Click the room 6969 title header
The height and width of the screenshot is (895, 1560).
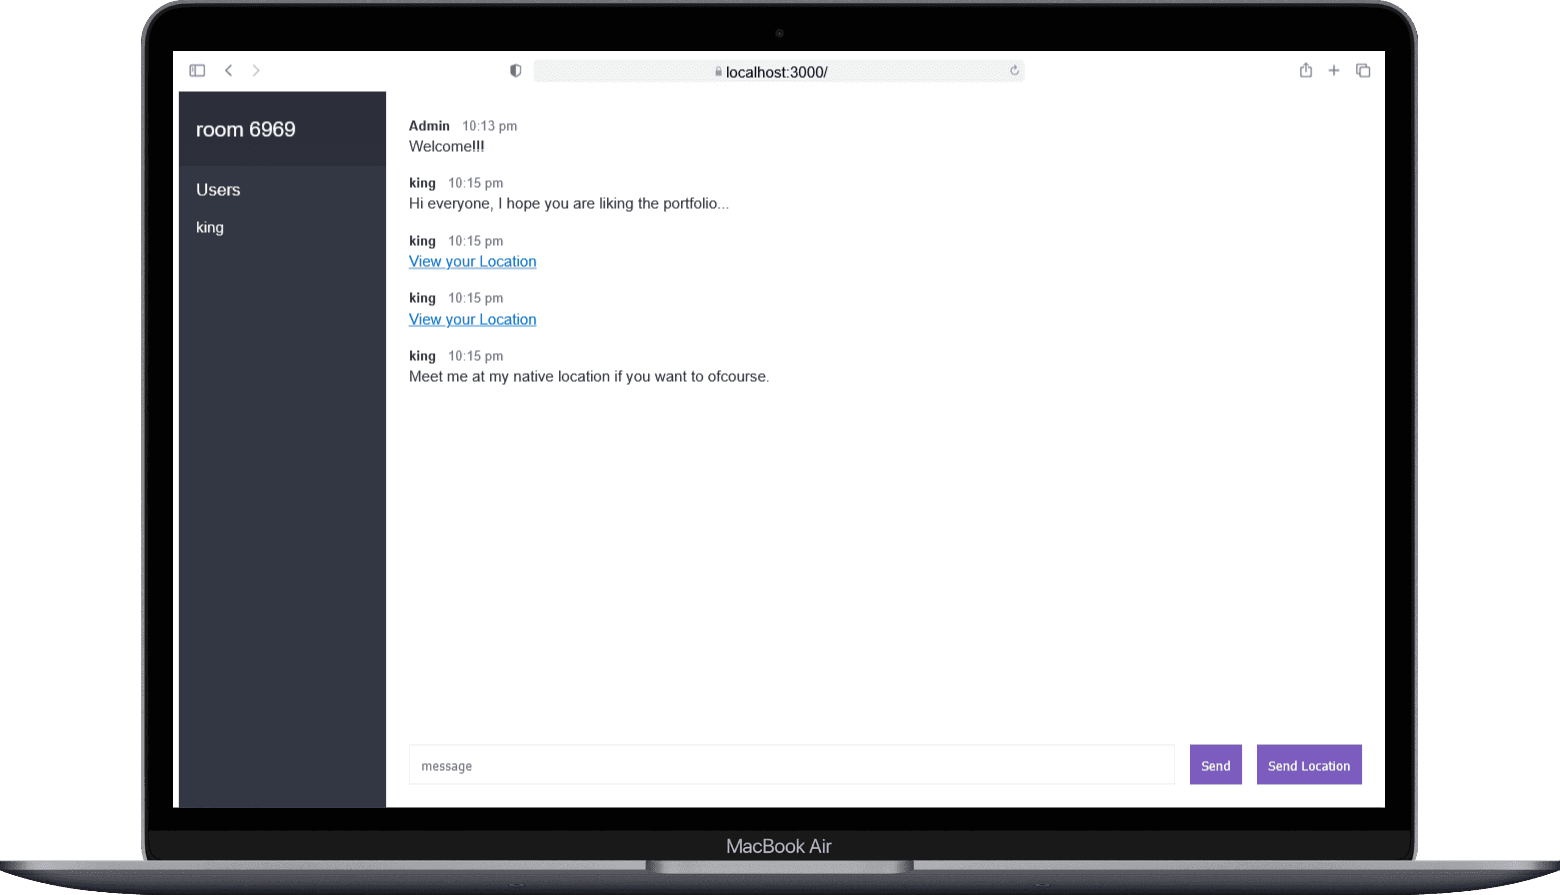(x=245, y=129)
